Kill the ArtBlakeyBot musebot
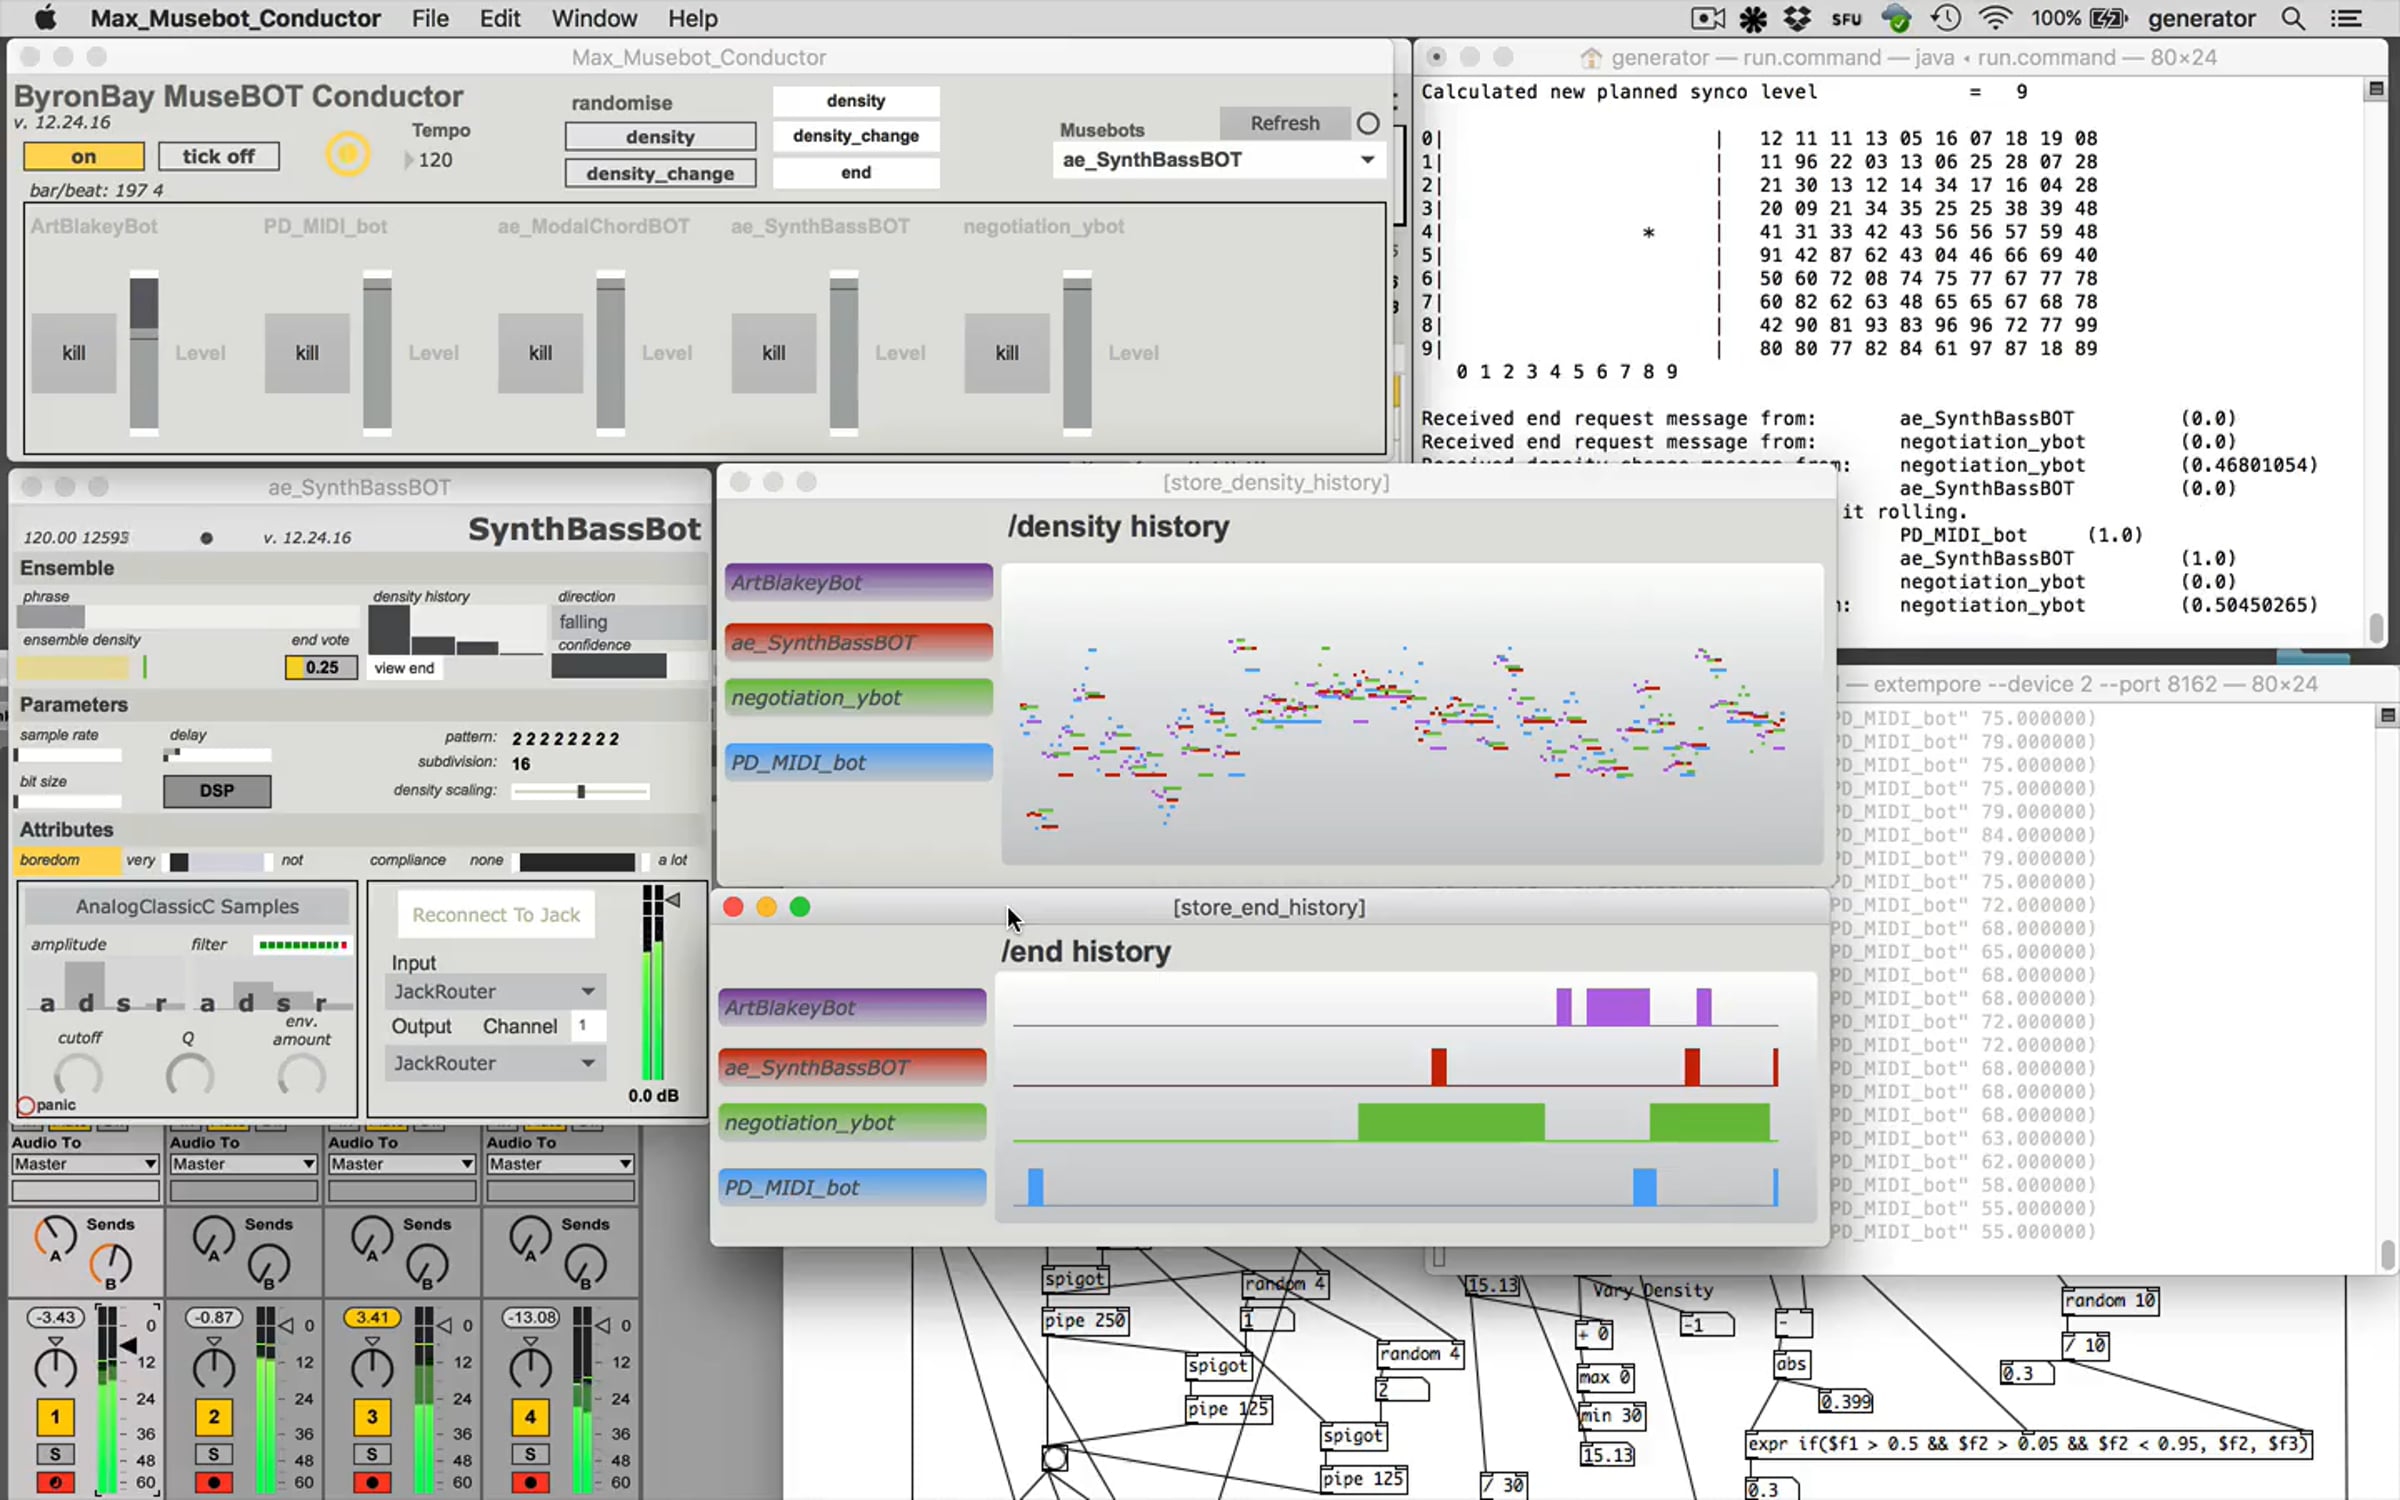Viewport: 2400px width, 1500px height. pos(73,353)
